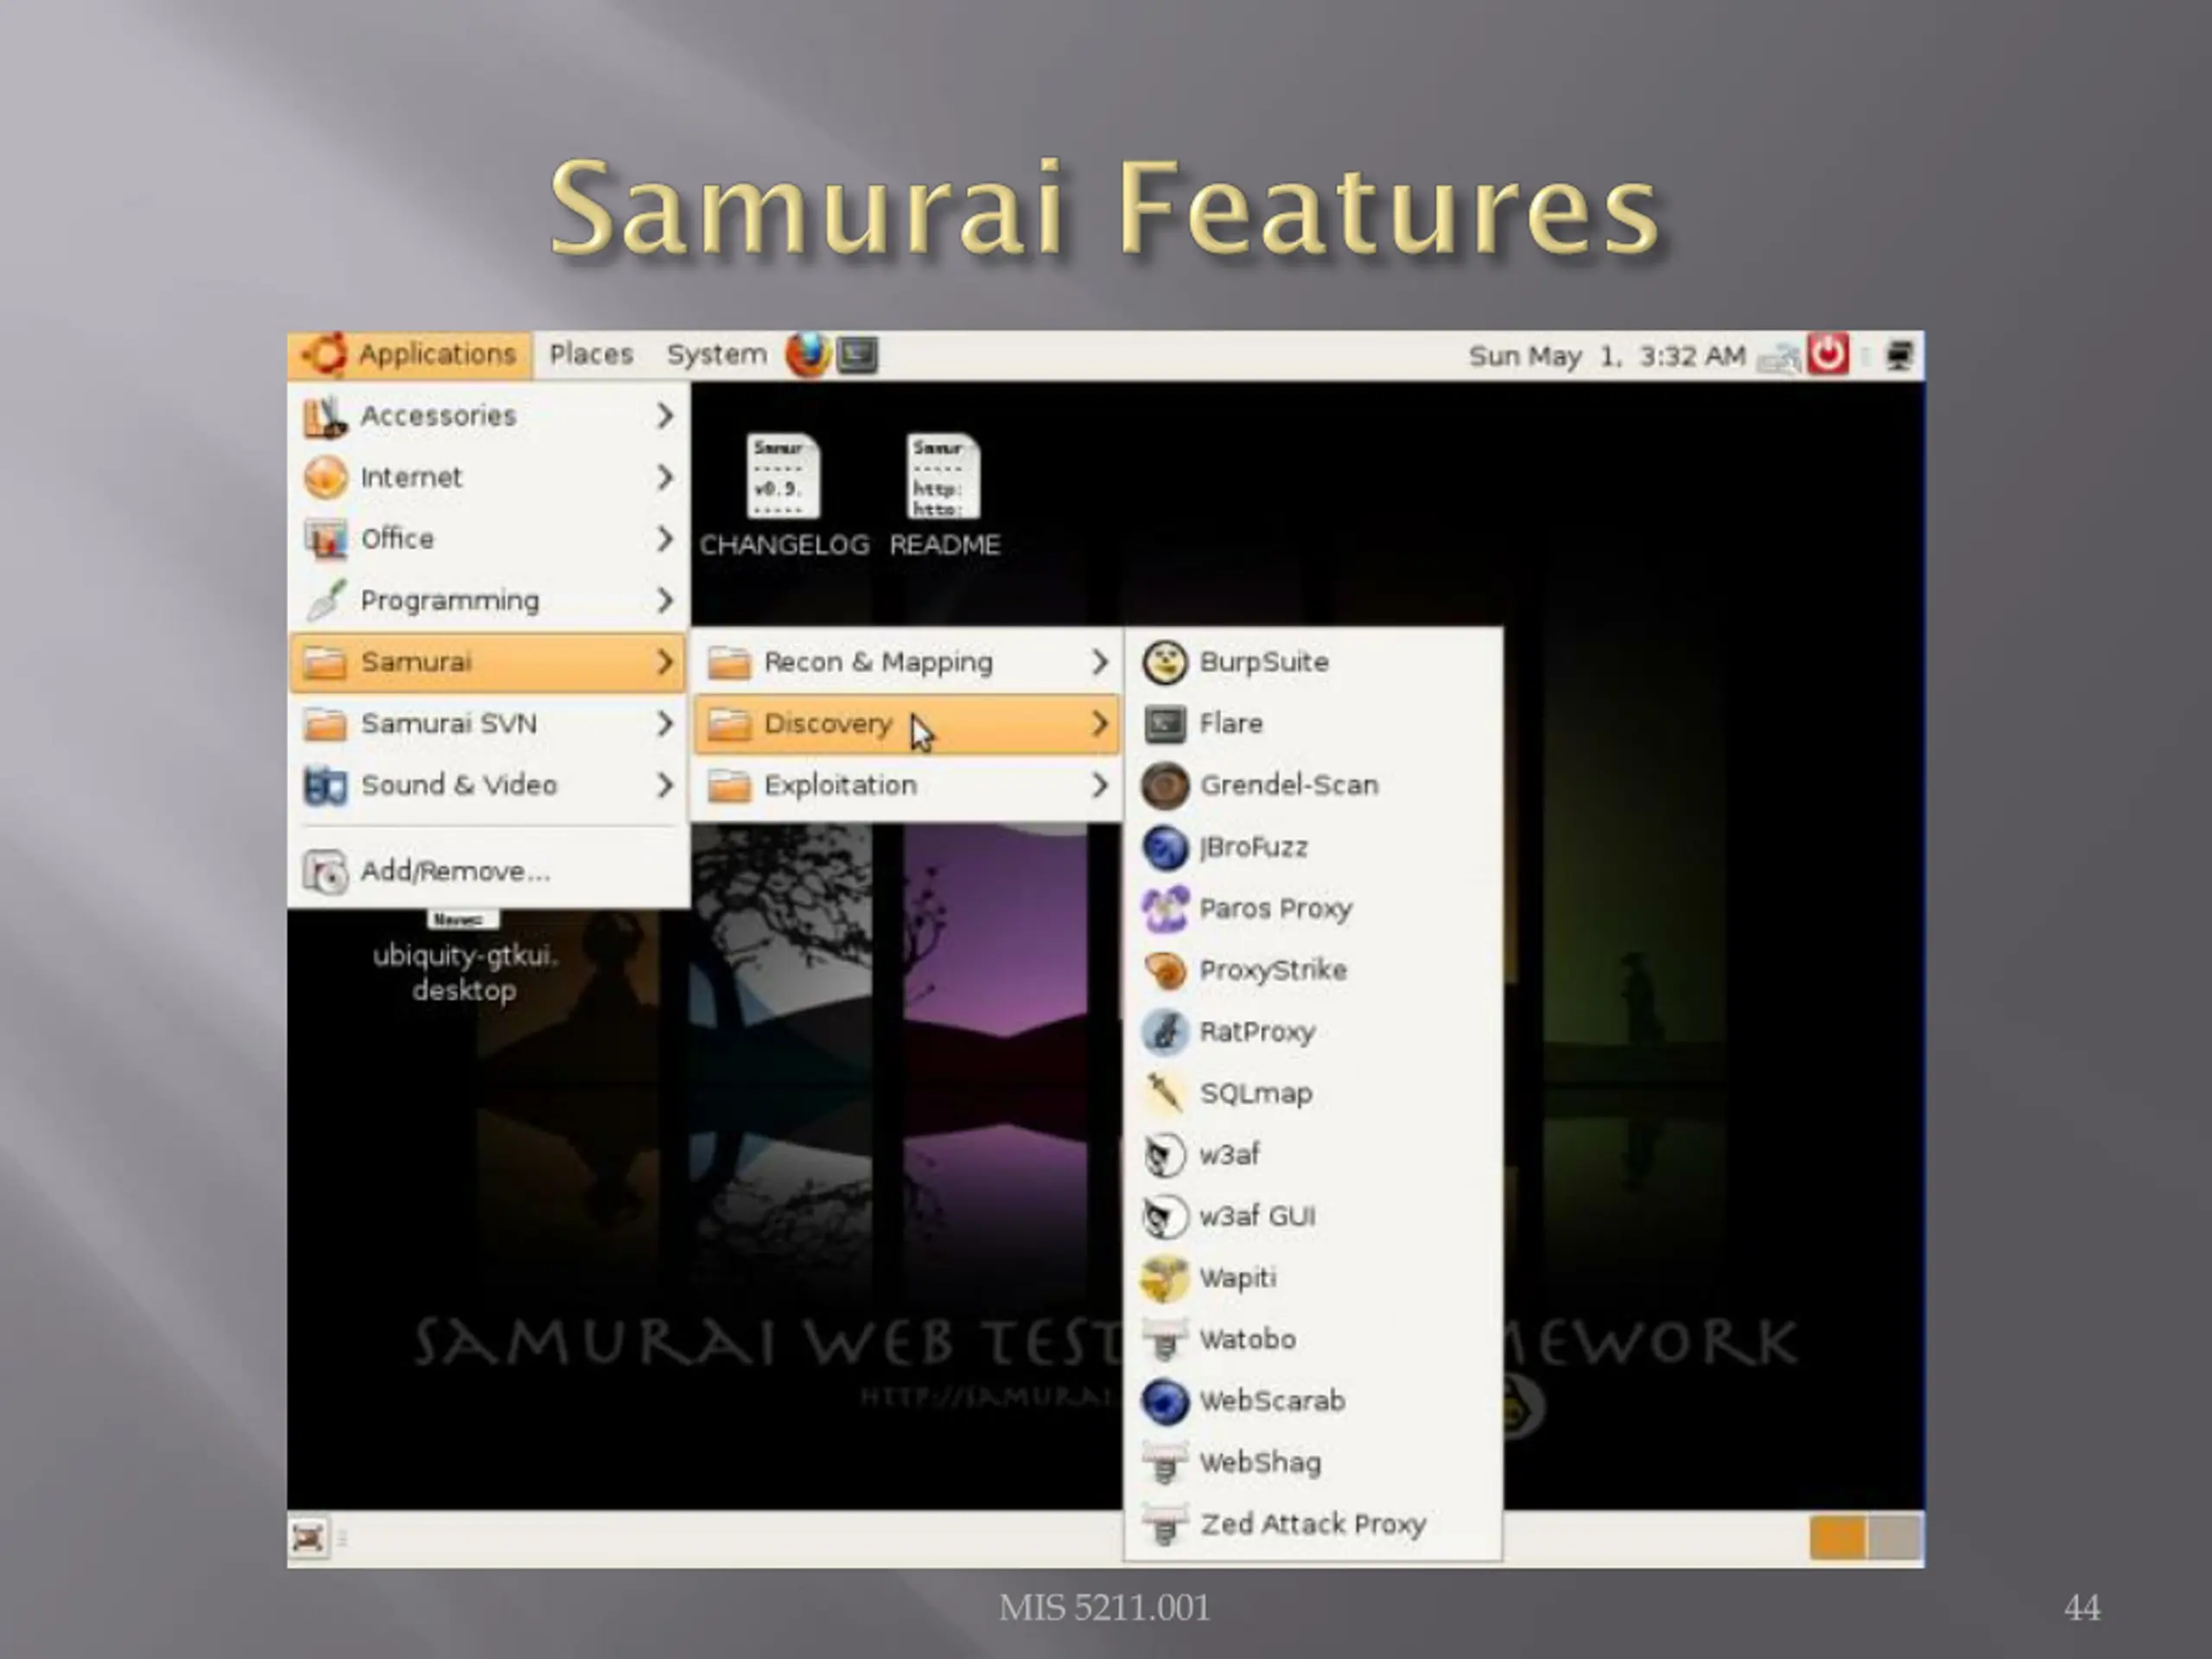Expand the Exploitation submenu
Viewport: 2212px width, 1659px height.
tap(907, 786)
